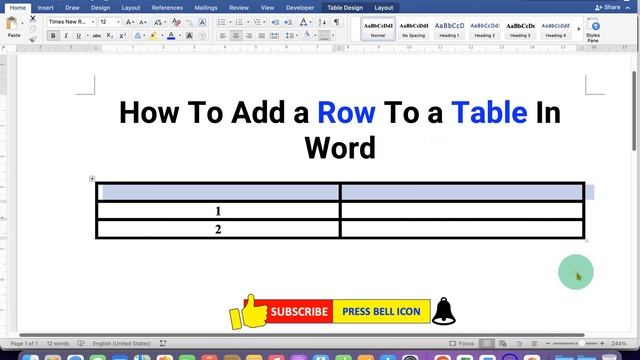Click the Paste clipboard icon

coord(12,23)
